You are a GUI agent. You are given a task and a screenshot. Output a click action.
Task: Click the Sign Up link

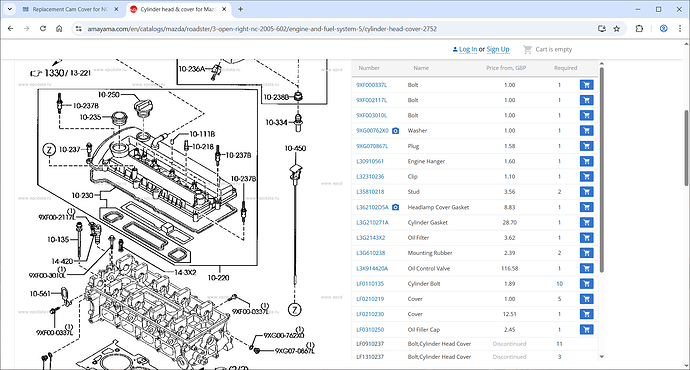point(498,49)
